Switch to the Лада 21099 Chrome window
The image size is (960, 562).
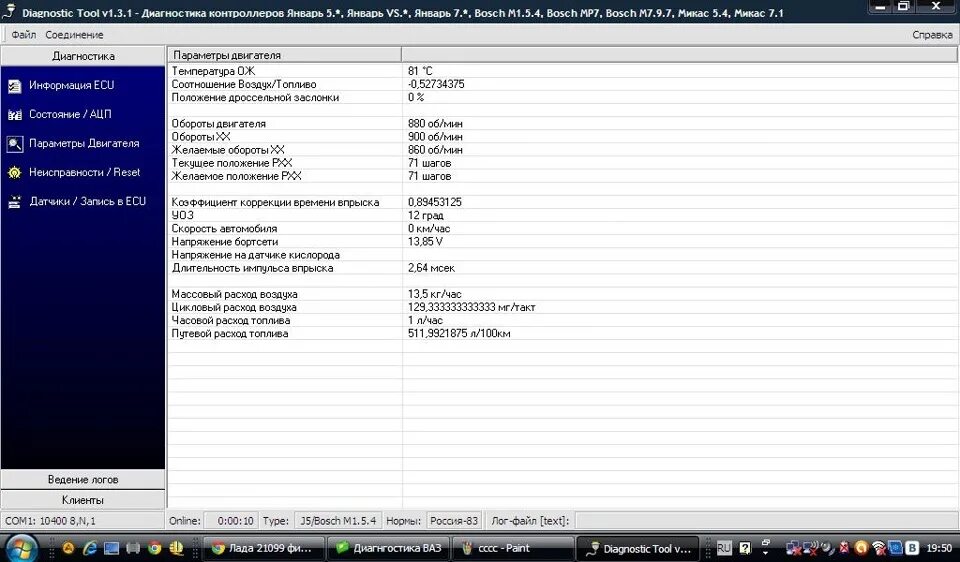coord(263,549)
